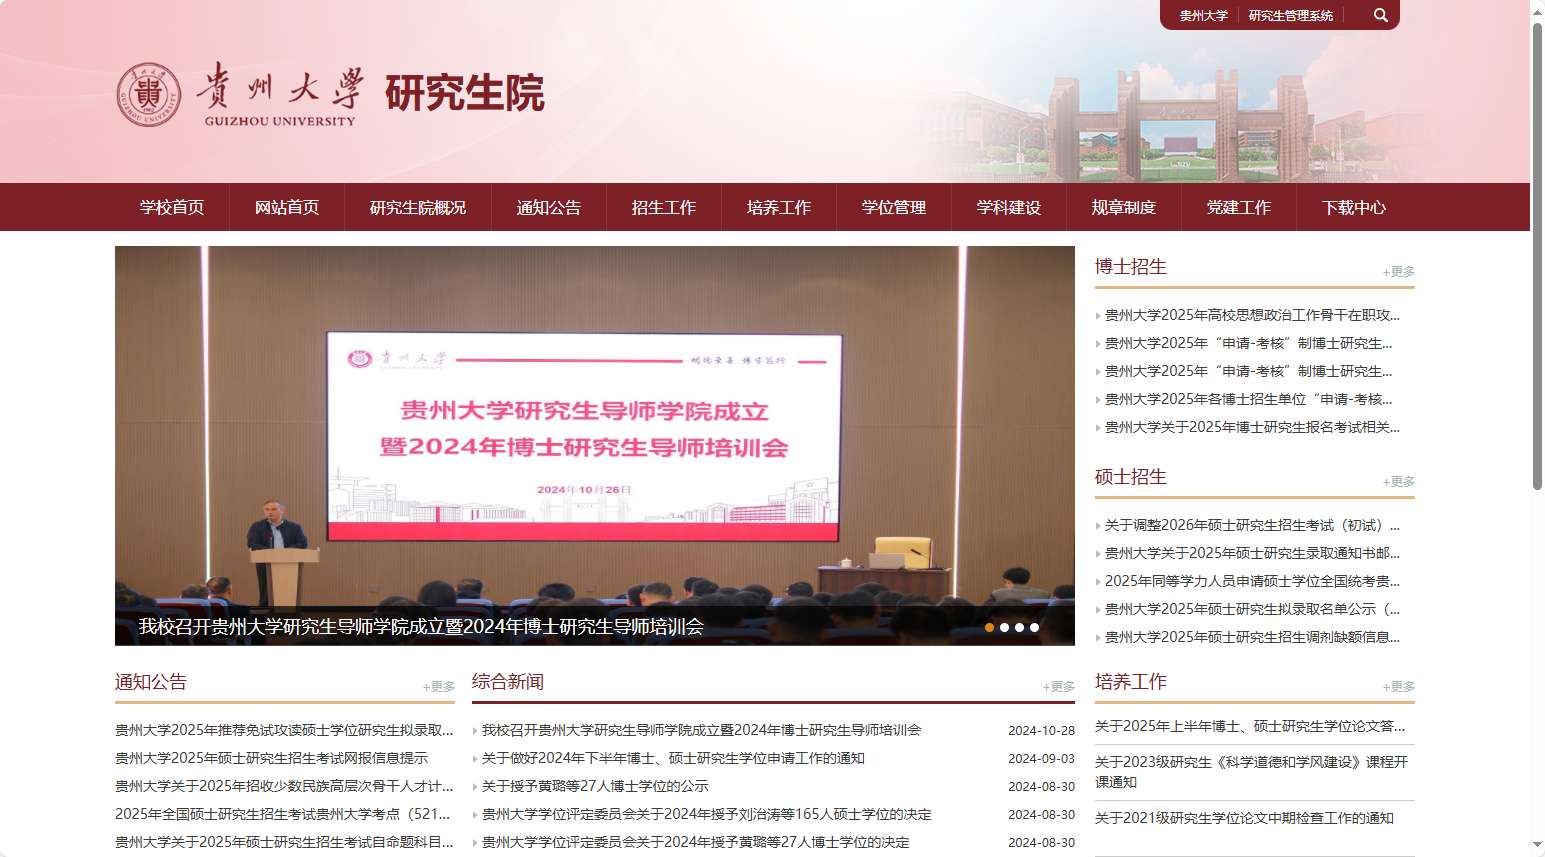Switch to 培养工作 in main navigation
The width and height of the screenshot is (1545, 857).
click(x=778, y=207)
